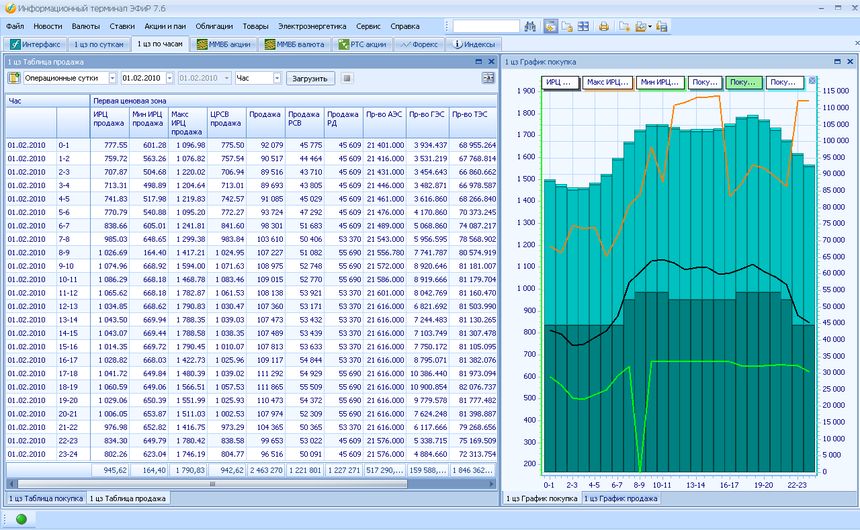This screenshot has height=530, width=860.
Task: Click the panel options icon above table
Action: (x=488, y=78)
